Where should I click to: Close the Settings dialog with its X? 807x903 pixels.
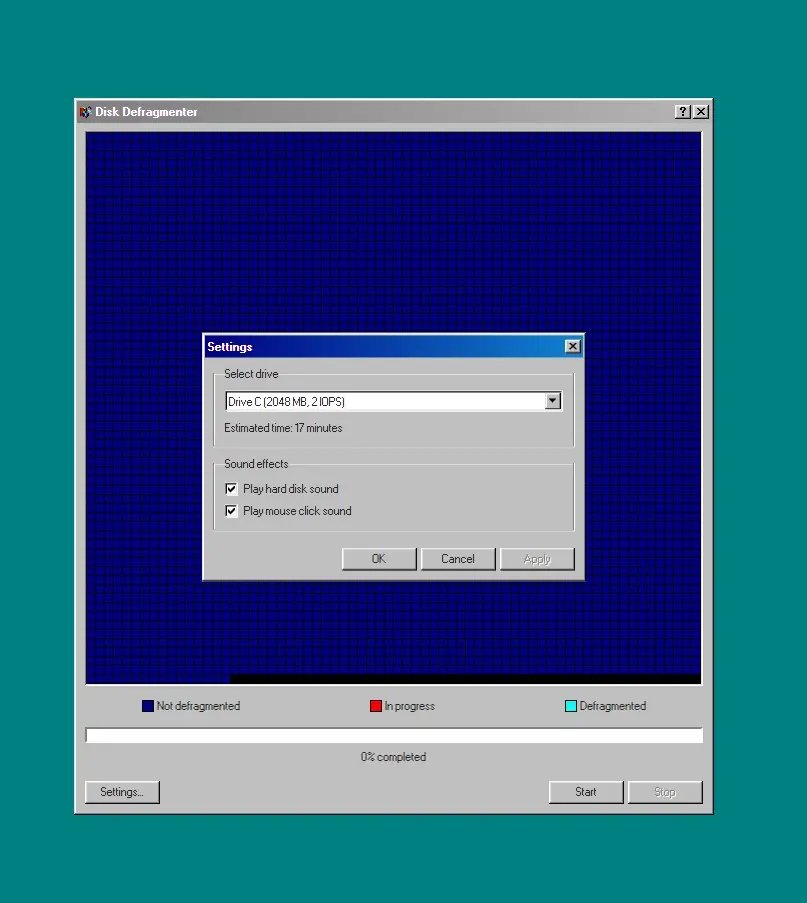pyautogui.click(x=572, y=346)
